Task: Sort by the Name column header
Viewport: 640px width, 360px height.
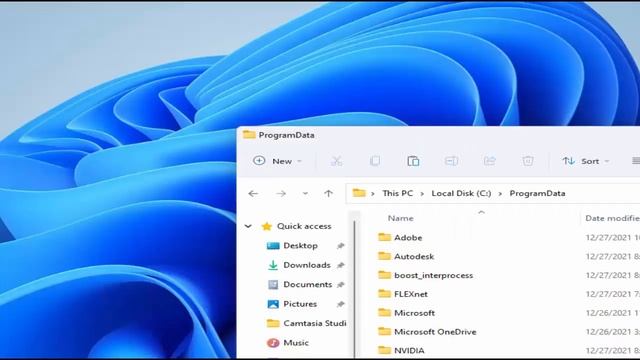Action: [x=400, y=218]
